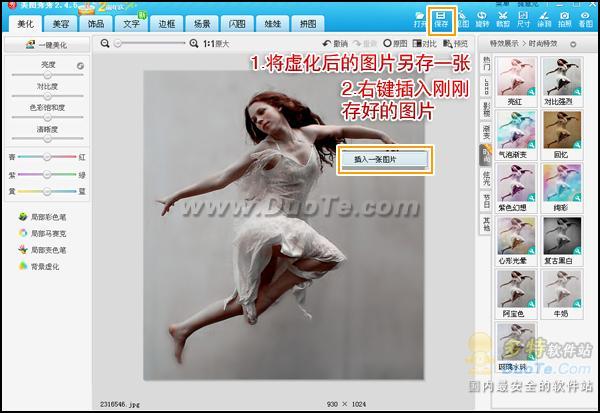Viewport: 600px width, 413px height.
Task: Open the LOMO effects category
Action: click(x=486, y=86)
